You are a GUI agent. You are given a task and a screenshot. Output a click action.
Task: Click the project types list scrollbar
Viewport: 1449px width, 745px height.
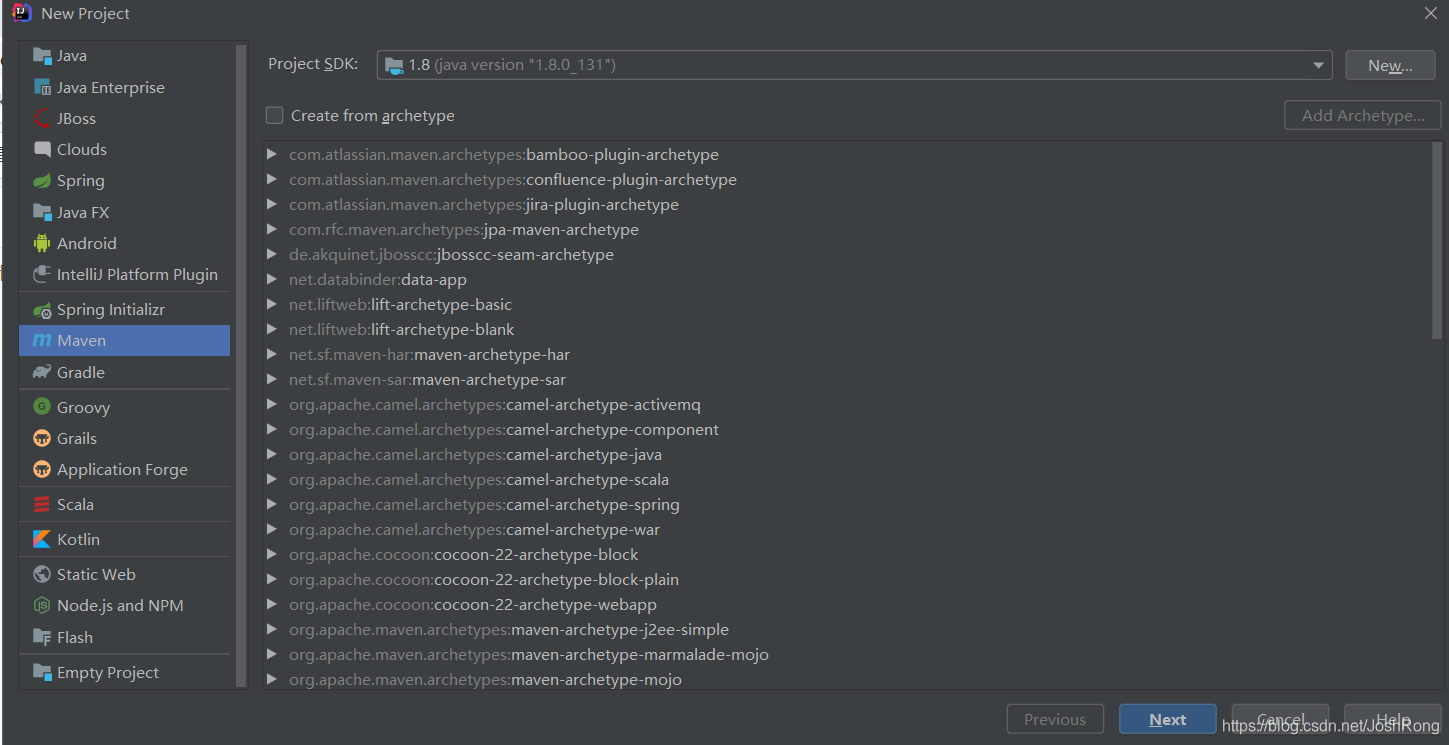tap(240, 365)
